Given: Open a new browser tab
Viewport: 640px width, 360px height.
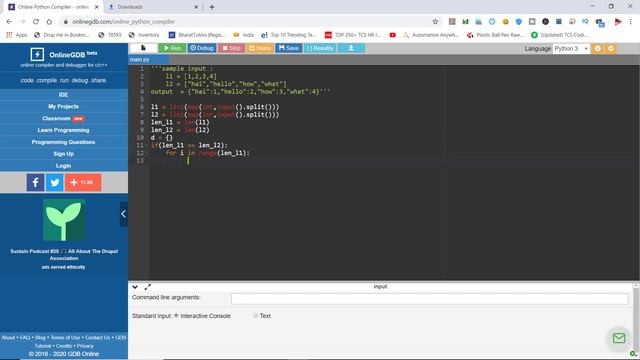Looking at the screenshot, I should (212, 7).
